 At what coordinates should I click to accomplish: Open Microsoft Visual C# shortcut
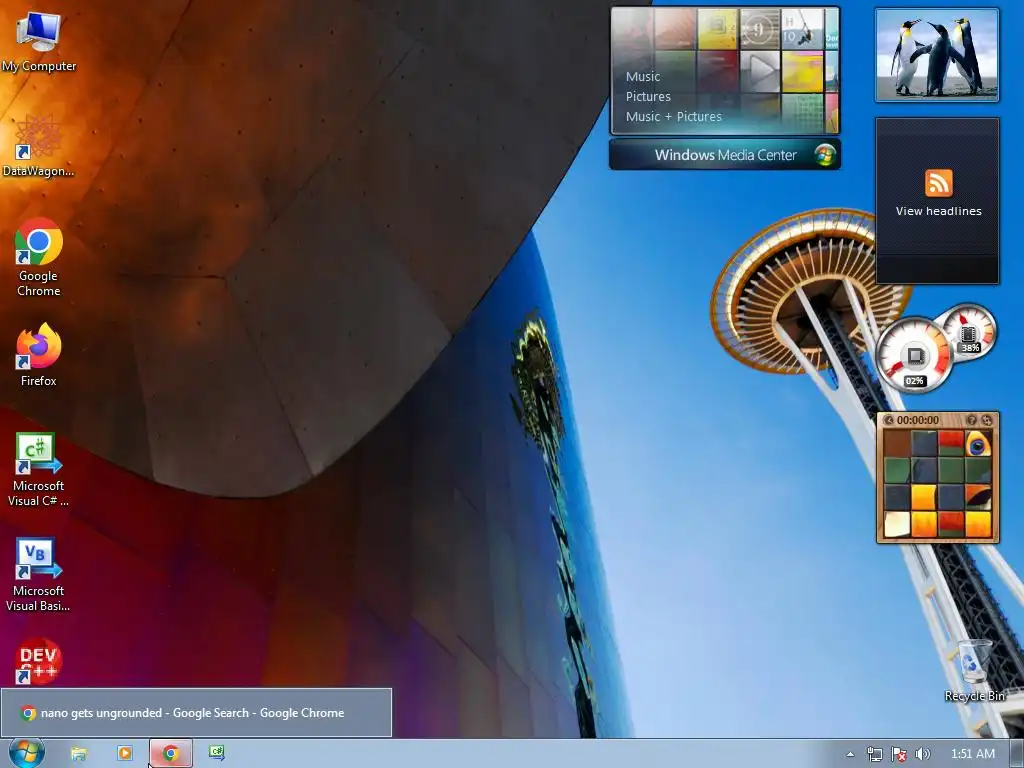point(39,470)
